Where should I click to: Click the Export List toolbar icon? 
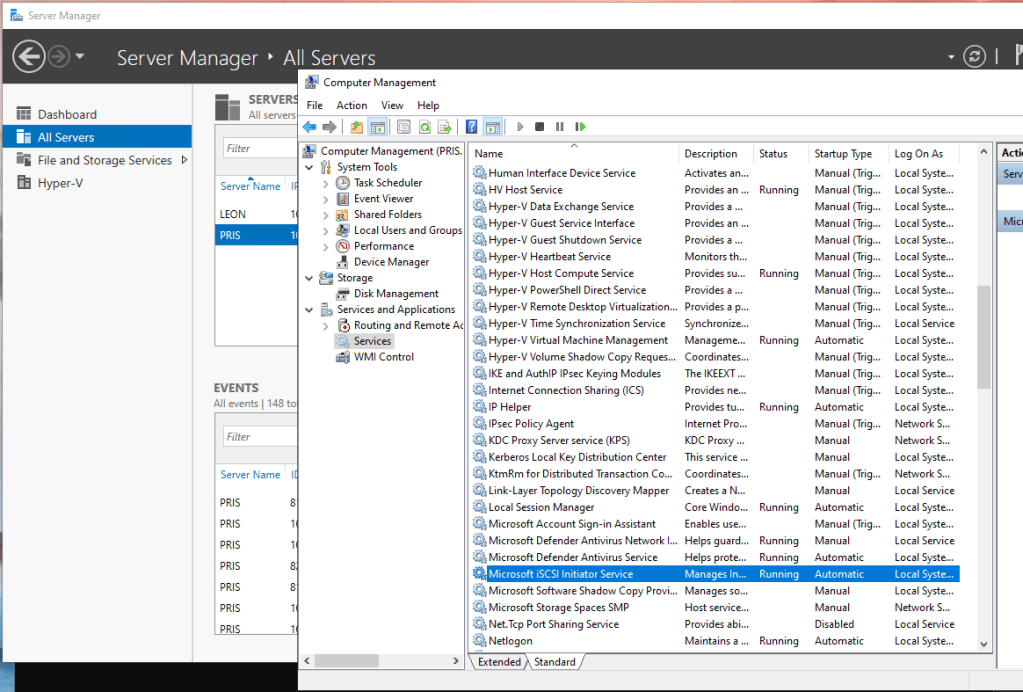pyautogui.click(x=444, y=127)
